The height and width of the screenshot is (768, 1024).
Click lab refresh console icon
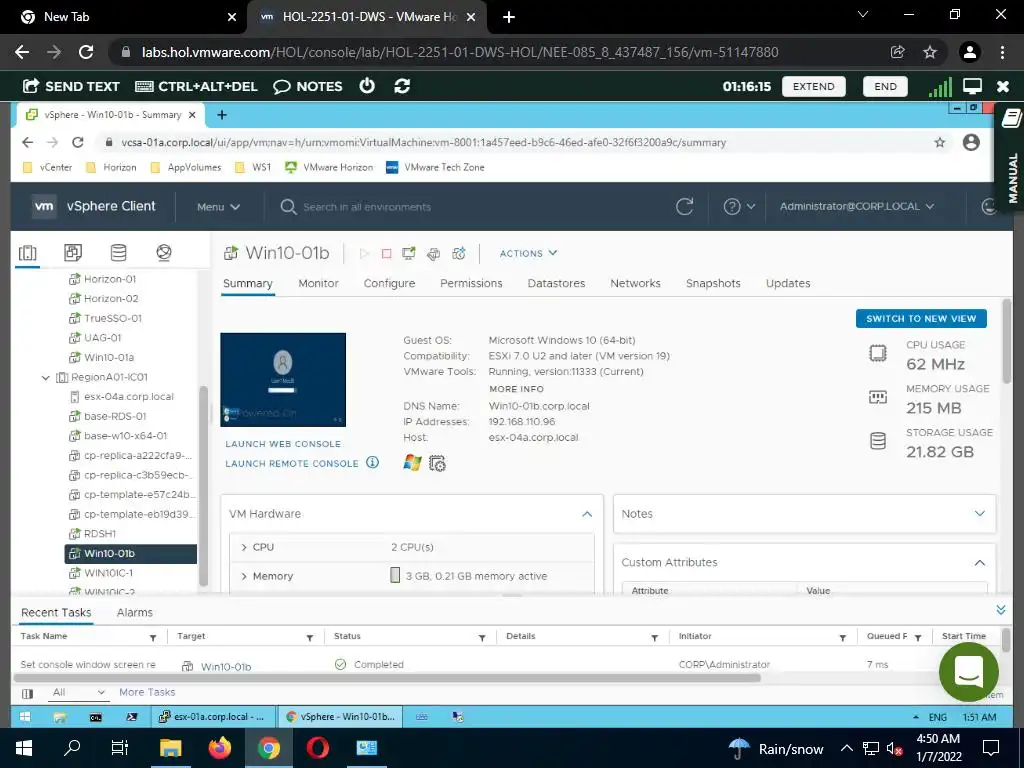[x=402, y=86]
